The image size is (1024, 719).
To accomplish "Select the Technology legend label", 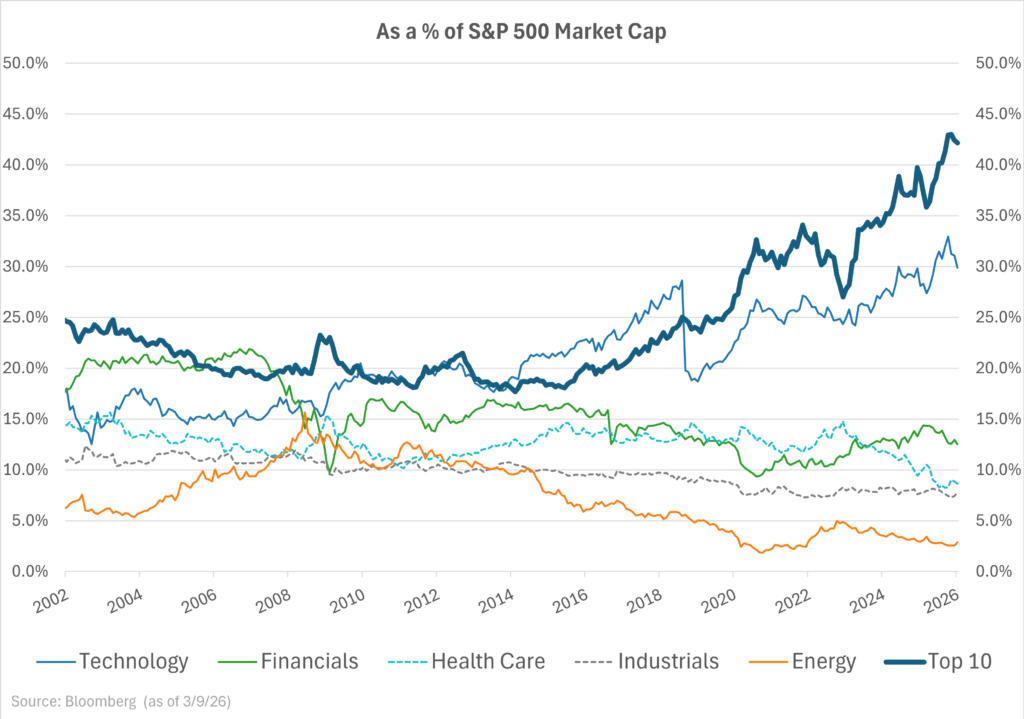I will (133, 661).
